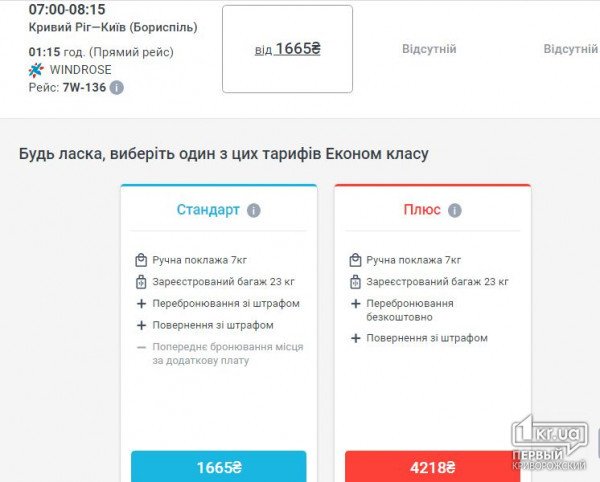Open the Стандарт tariff title
The height and width of the screenshot is (482, 600).
tap(208, 211)
